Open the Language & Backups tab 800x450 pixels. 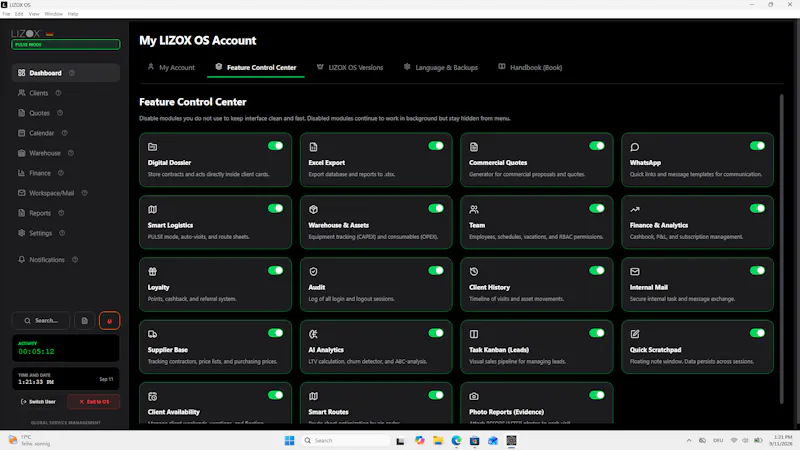[441, 67]
